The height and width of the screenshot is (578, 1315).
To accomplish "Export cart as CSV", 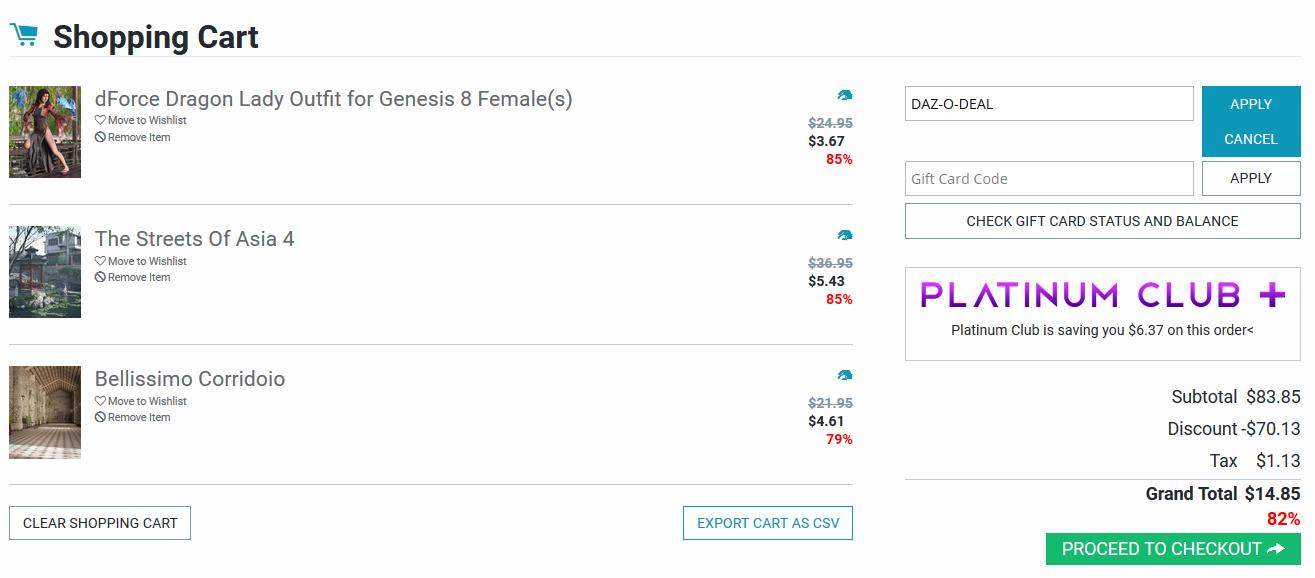I will (x=767, y=523).
